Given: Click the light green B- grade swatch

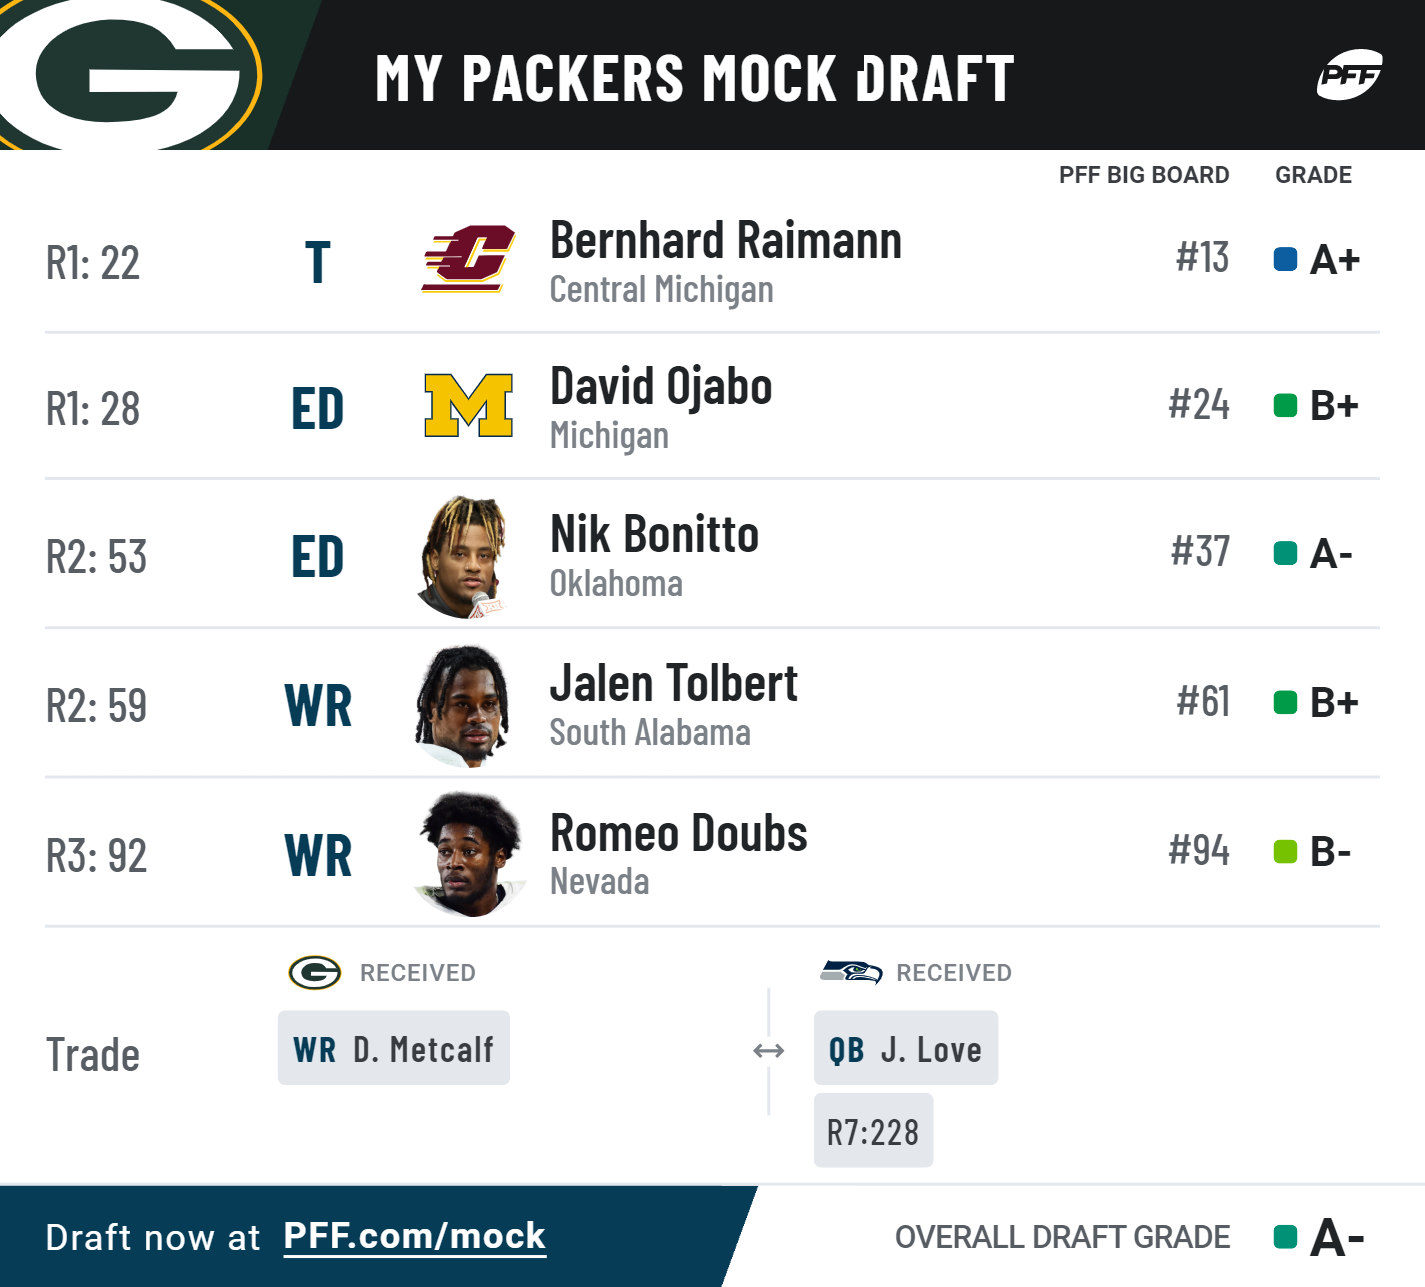Looking at the screenshot, I should pos(1285,852).
